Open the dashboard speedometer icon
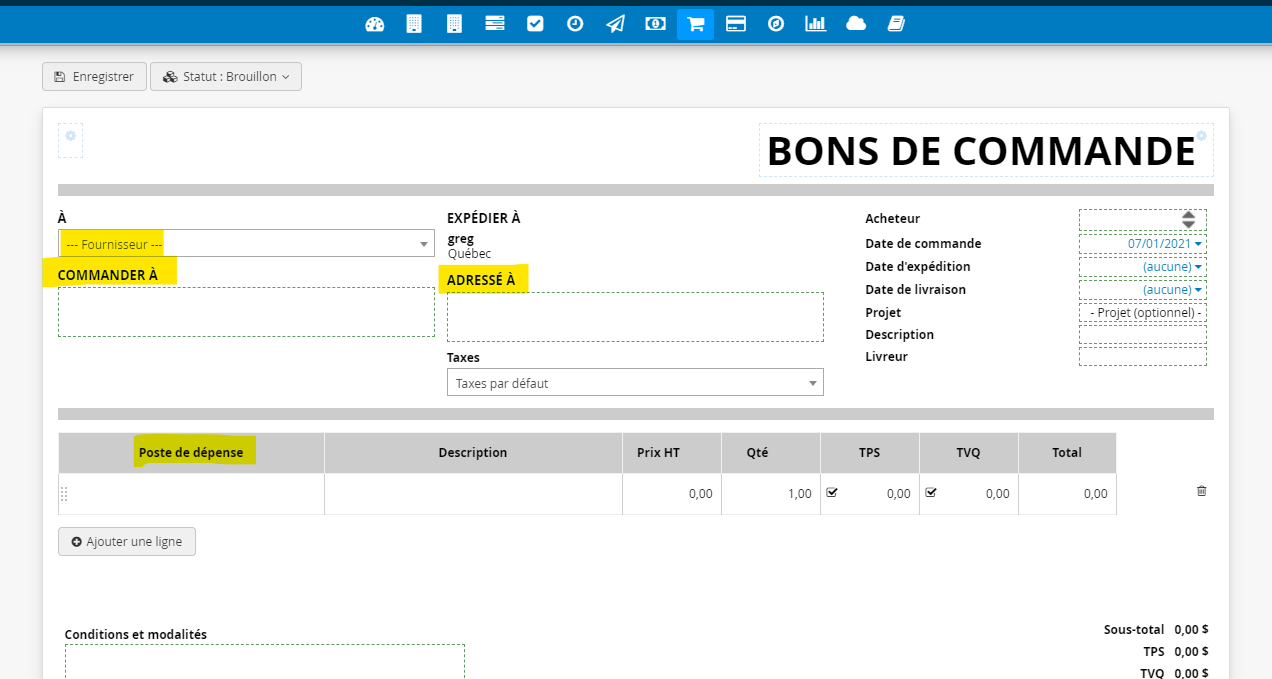The width and height of the screenshot is (1272, 679). (x=374, y=23)
